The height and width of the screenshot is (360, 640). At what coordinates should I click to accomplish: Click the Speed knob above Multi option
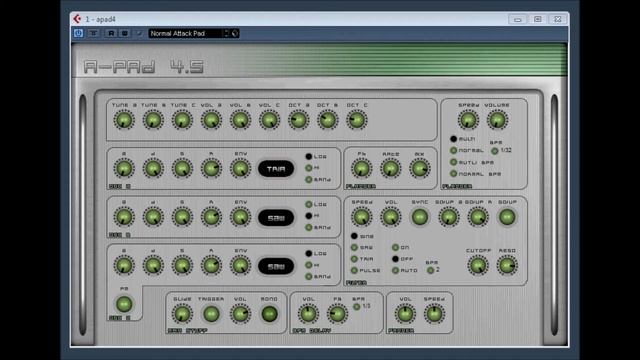tap(468, 120)
